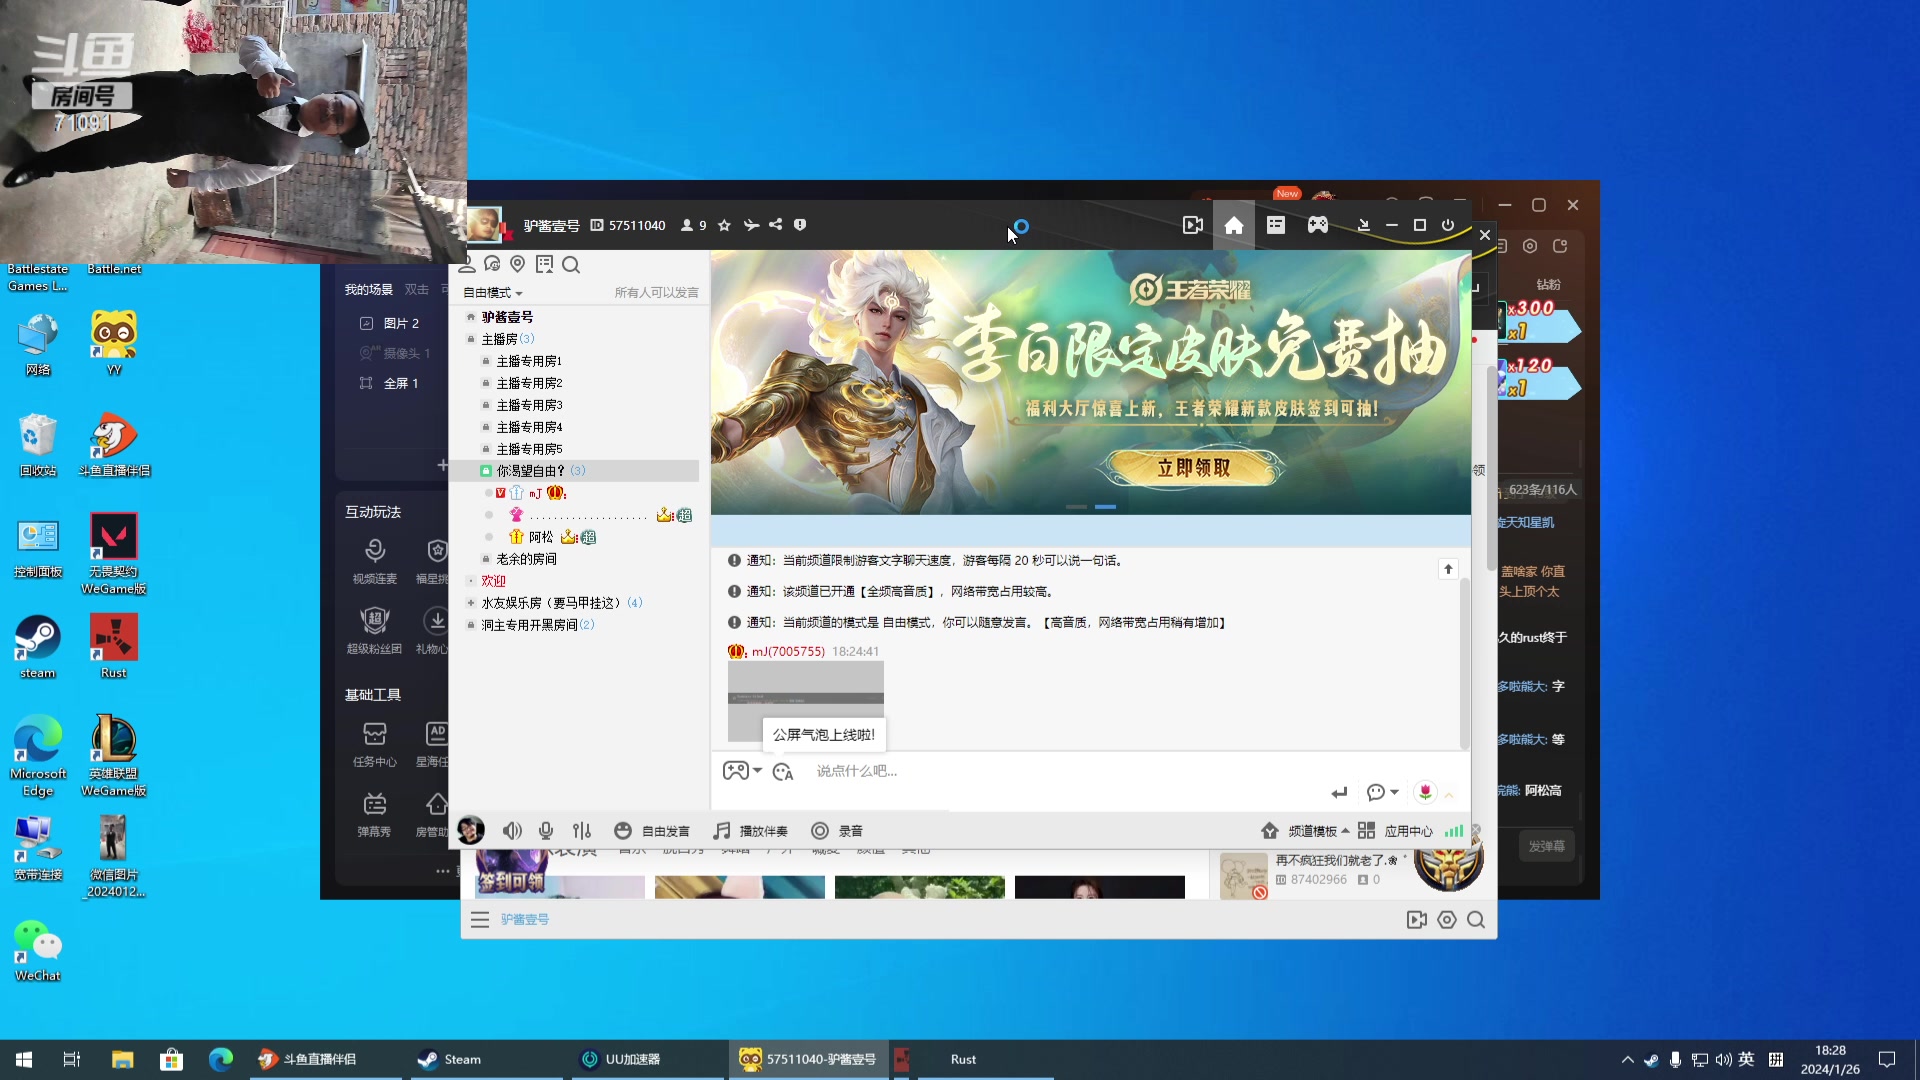Click the second banner carousel indicator
Viewport: 1920px width, 1080px height.
(x=1105, y=507)
